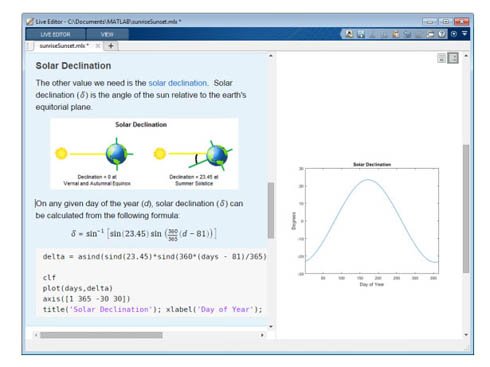Click the 'equitorial plane.' text line
The width and height of the screenshot is (490, 367).
(x=64, y=107)
